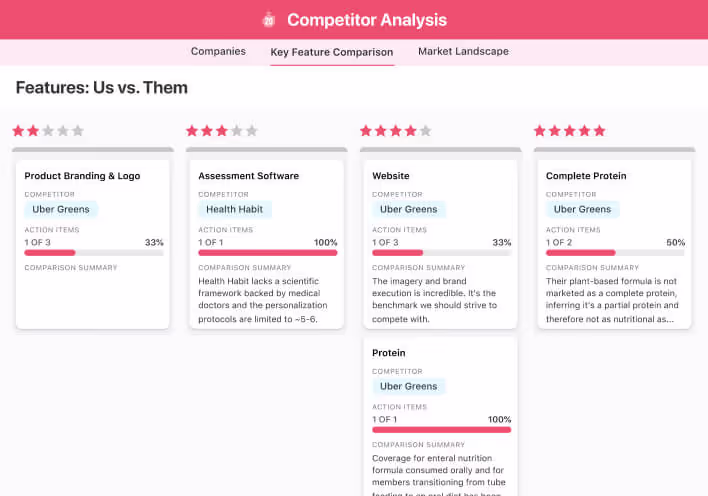
Task: Switch to the Market Landscape tab
Action: (463, 52)
